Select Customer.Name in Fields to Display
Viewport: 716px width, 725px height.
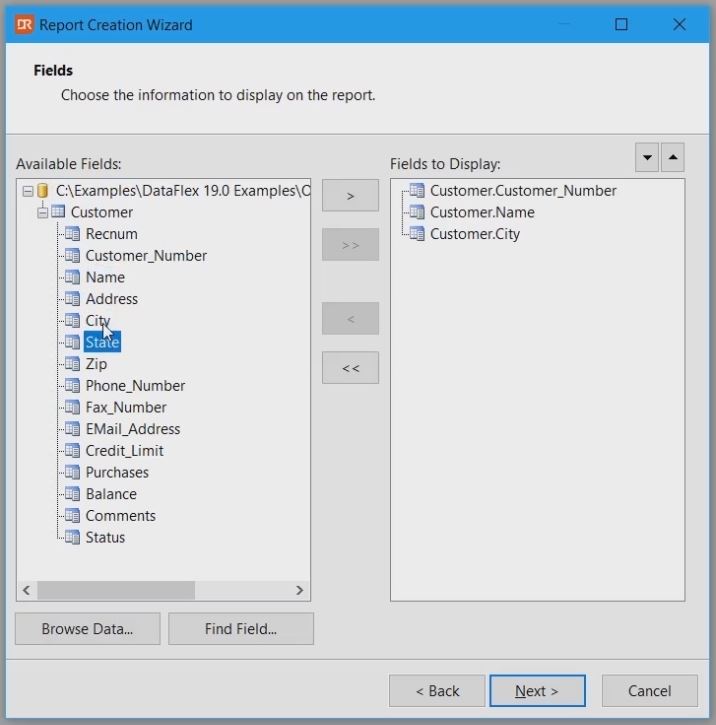482,212
